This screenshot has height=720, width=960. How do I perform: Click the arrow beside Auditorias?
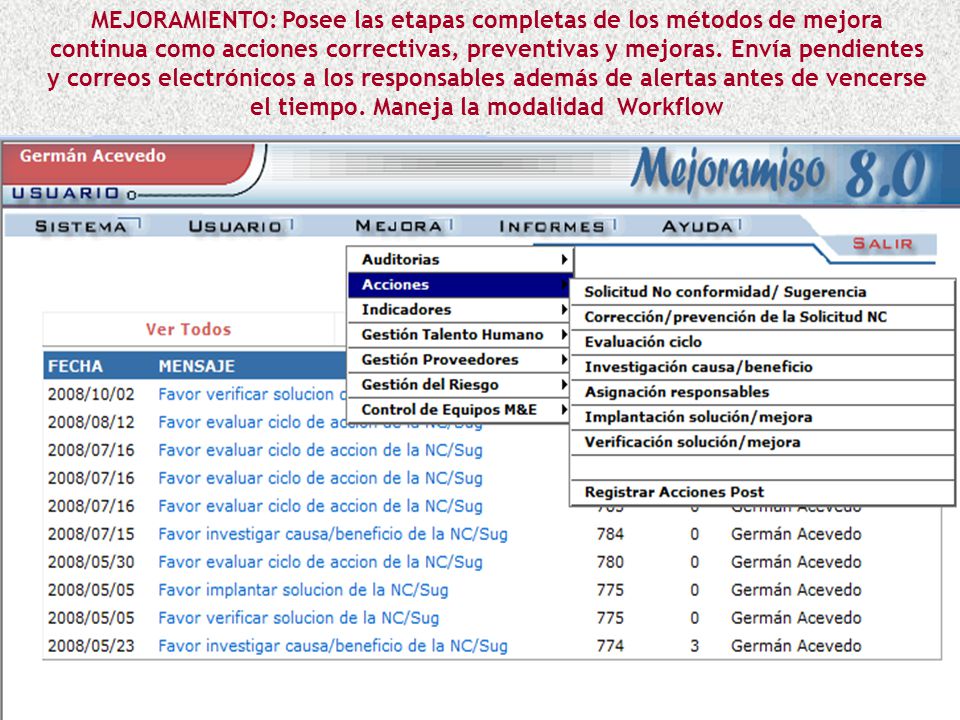(564, 260)
